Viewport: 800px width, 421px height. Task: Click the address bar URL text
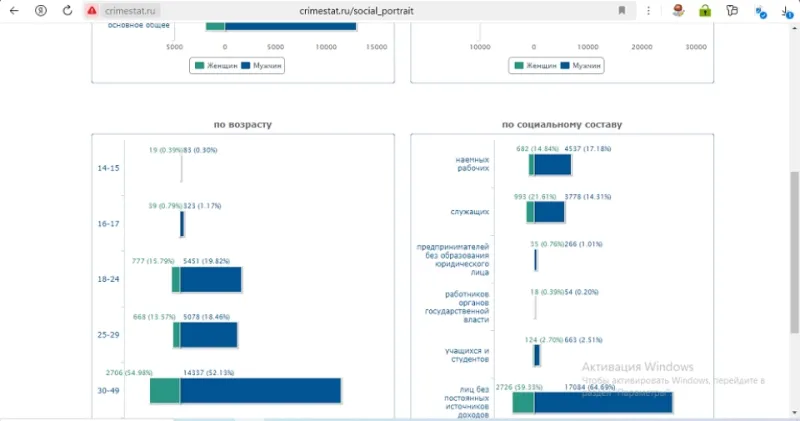356,11
